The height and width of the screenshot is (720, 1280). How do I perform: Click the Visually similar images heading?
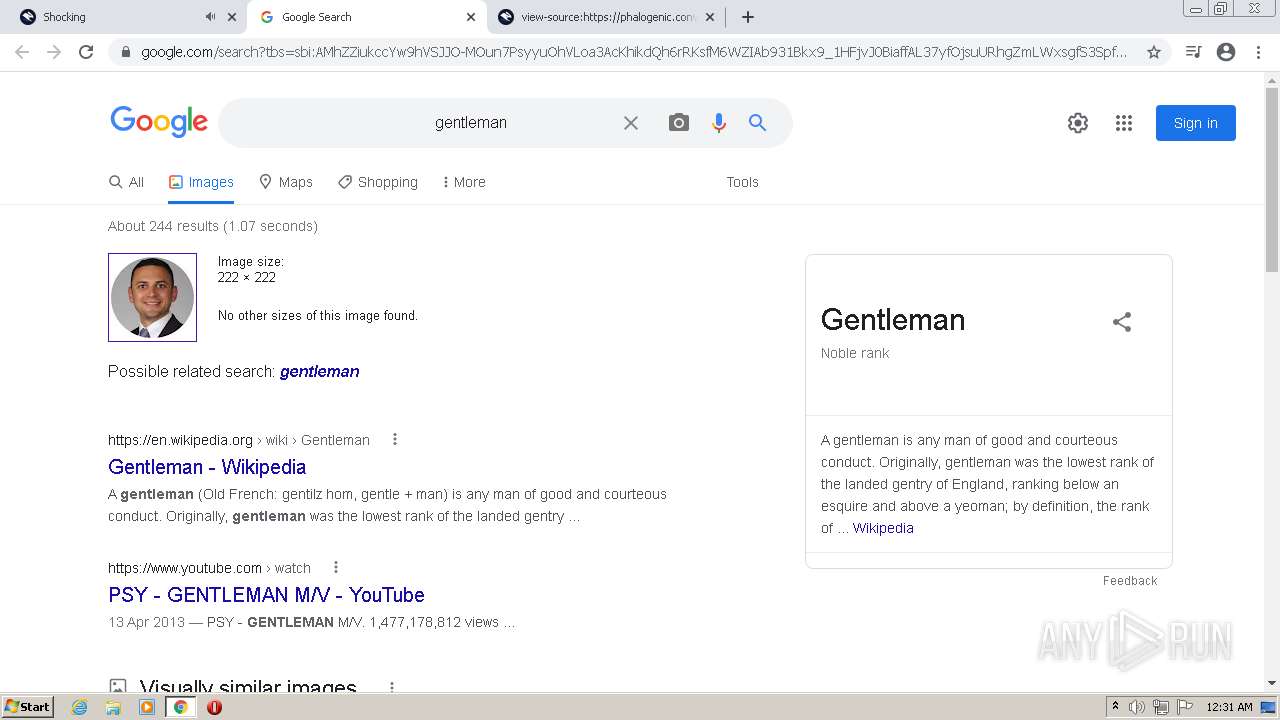pyautogui.click(x=248, y=687)
